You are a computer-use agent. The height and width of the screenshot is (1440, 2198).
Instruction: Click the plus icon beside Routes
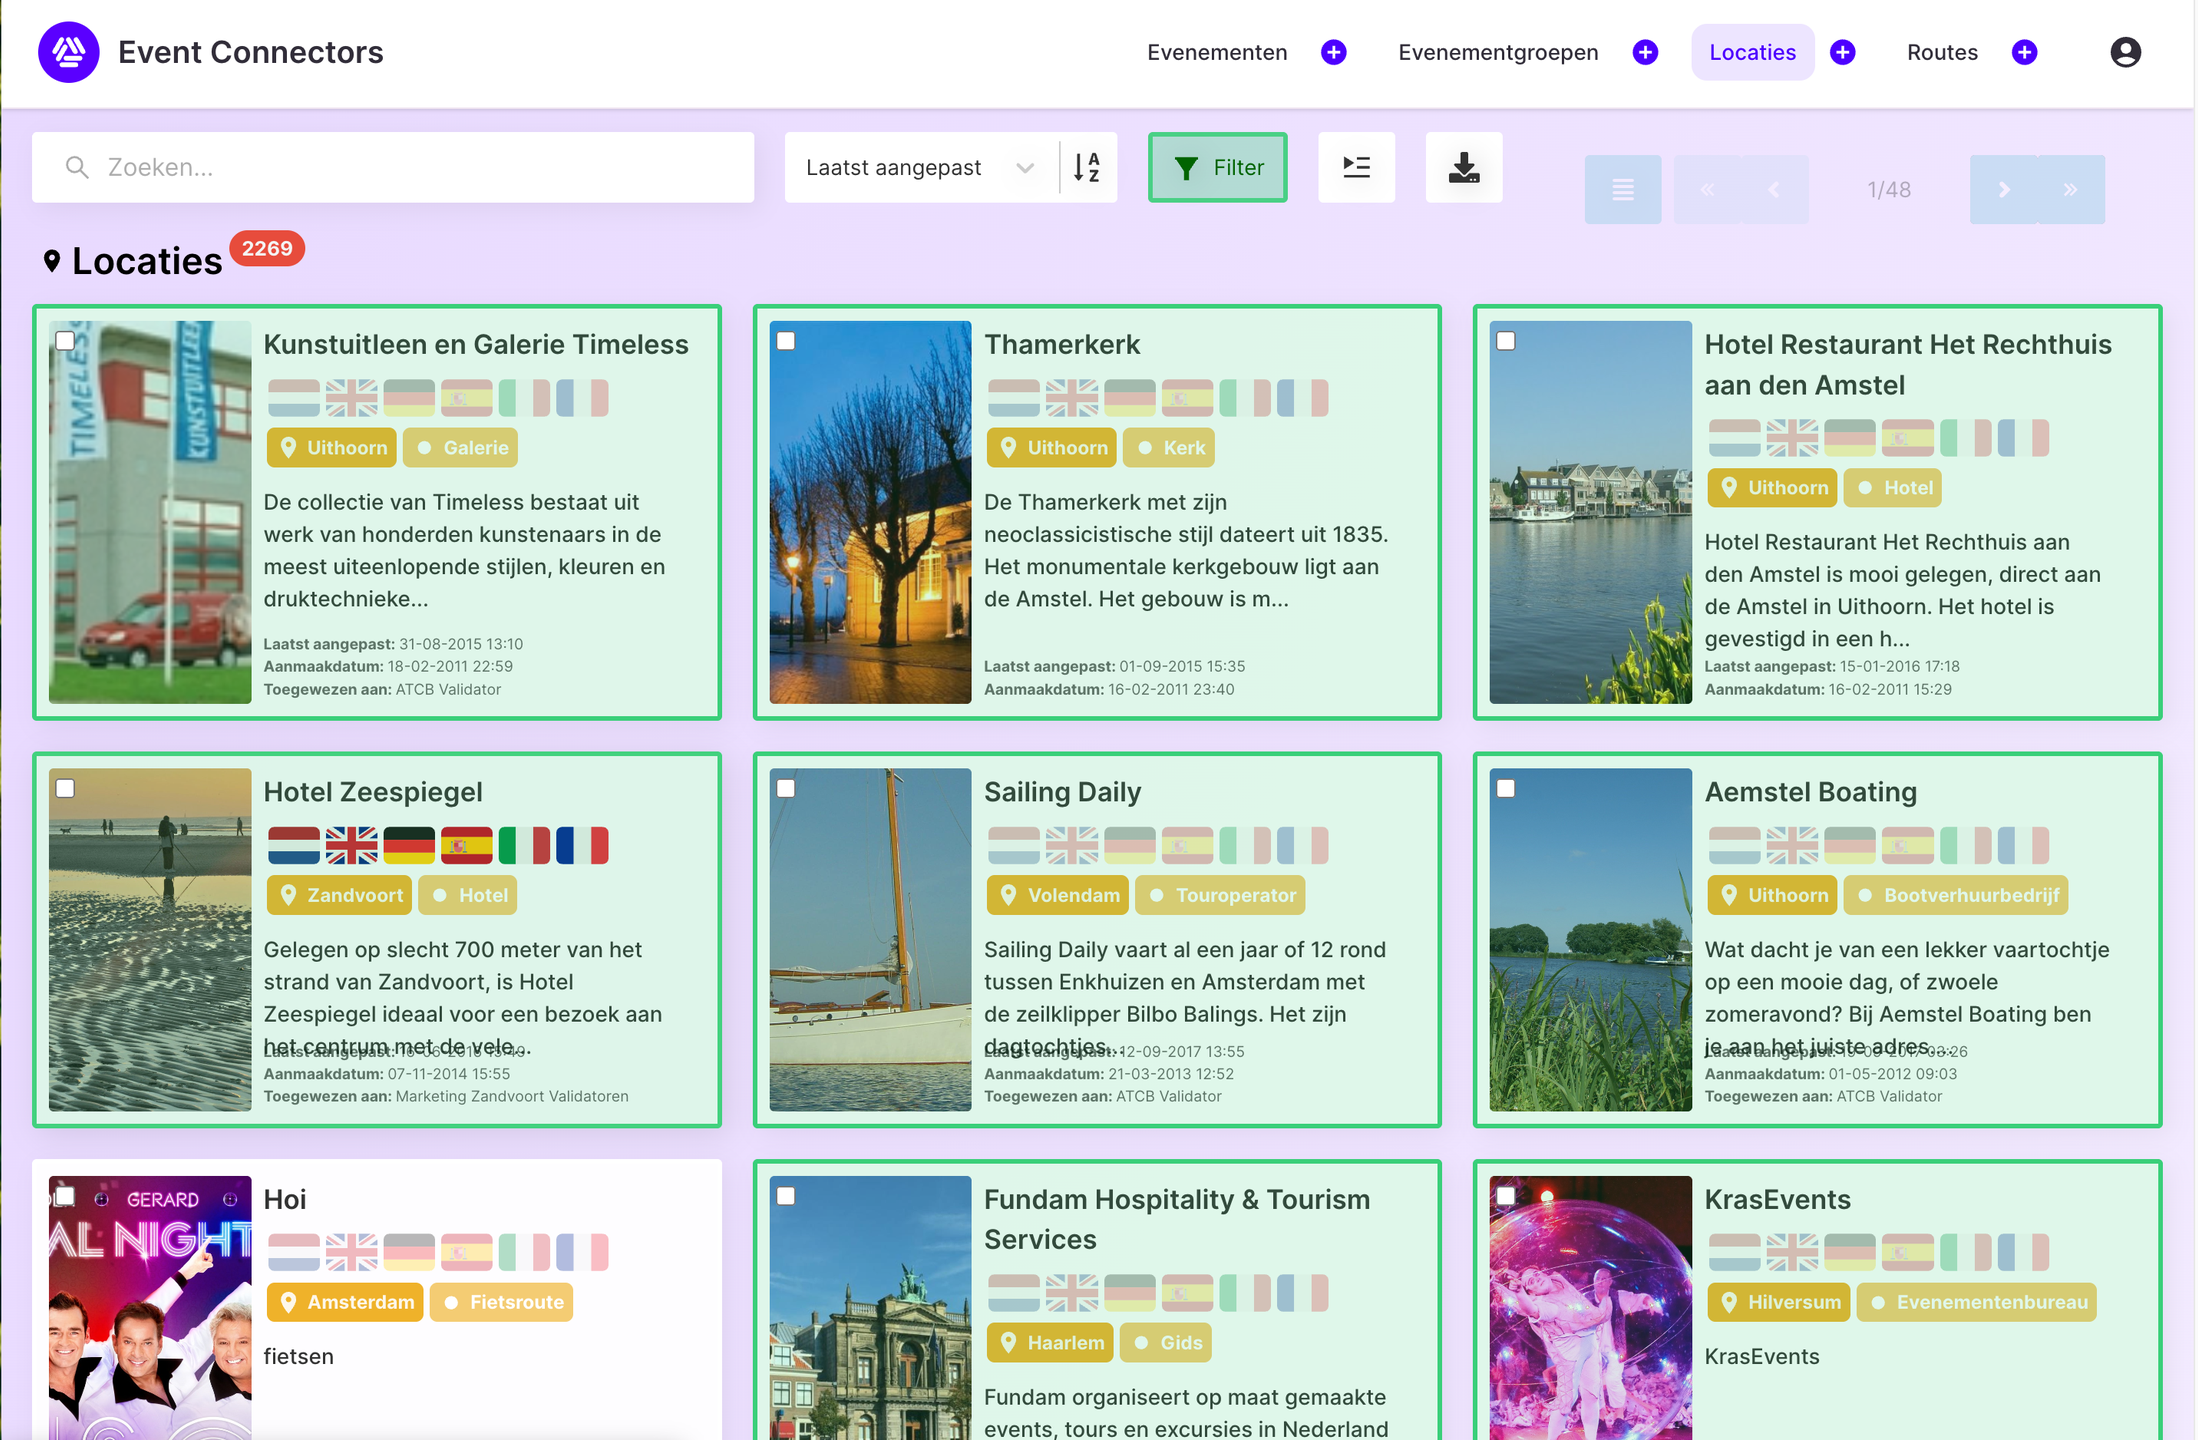click(x=2024, y=52)
